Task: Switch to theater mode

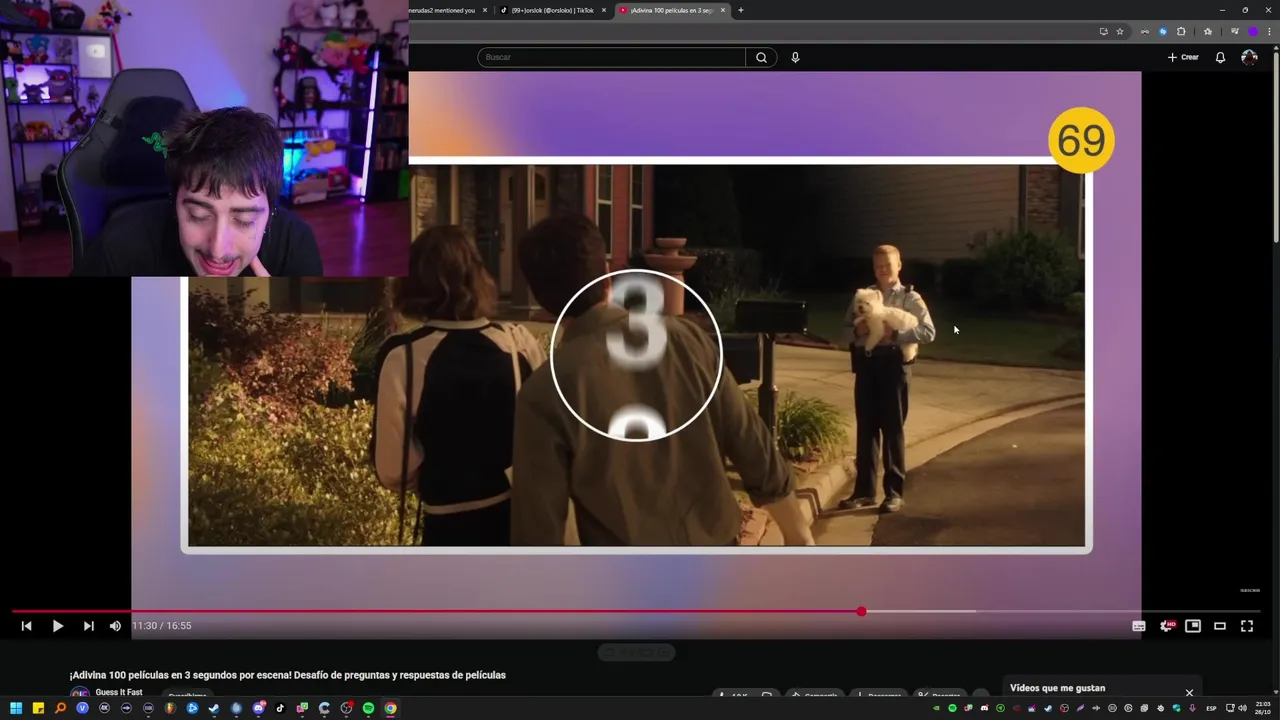Action: (x=1220, y=626)
